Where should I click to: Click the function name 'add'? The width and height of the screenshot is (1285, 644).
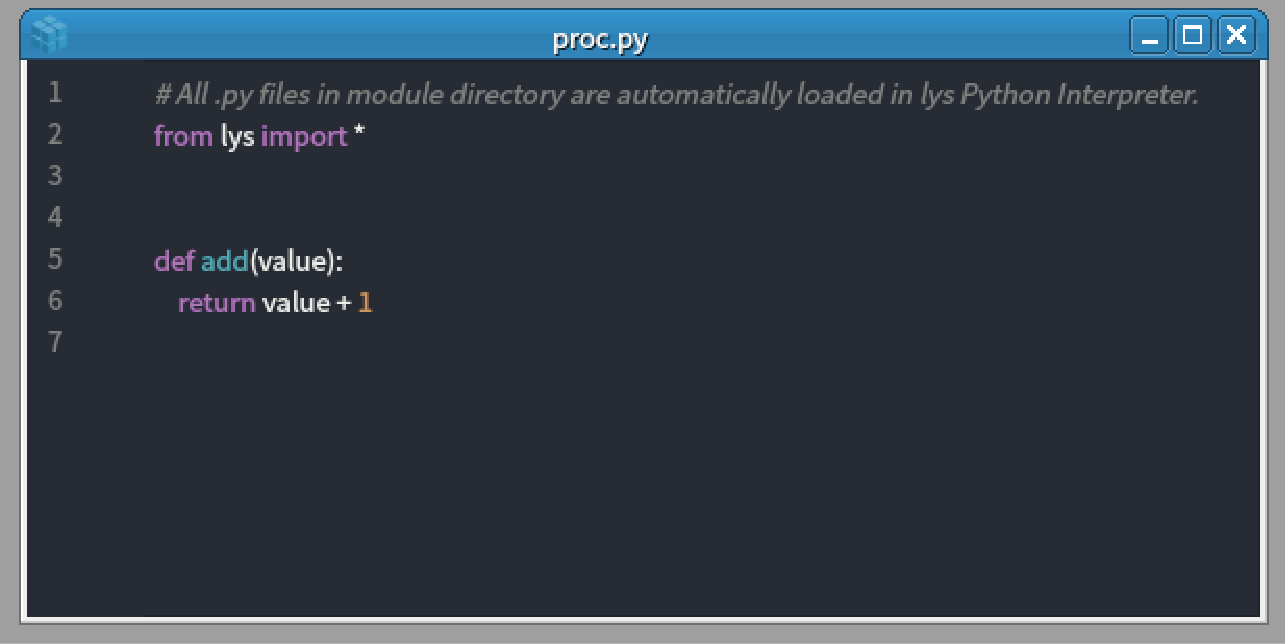pos(225,262)
